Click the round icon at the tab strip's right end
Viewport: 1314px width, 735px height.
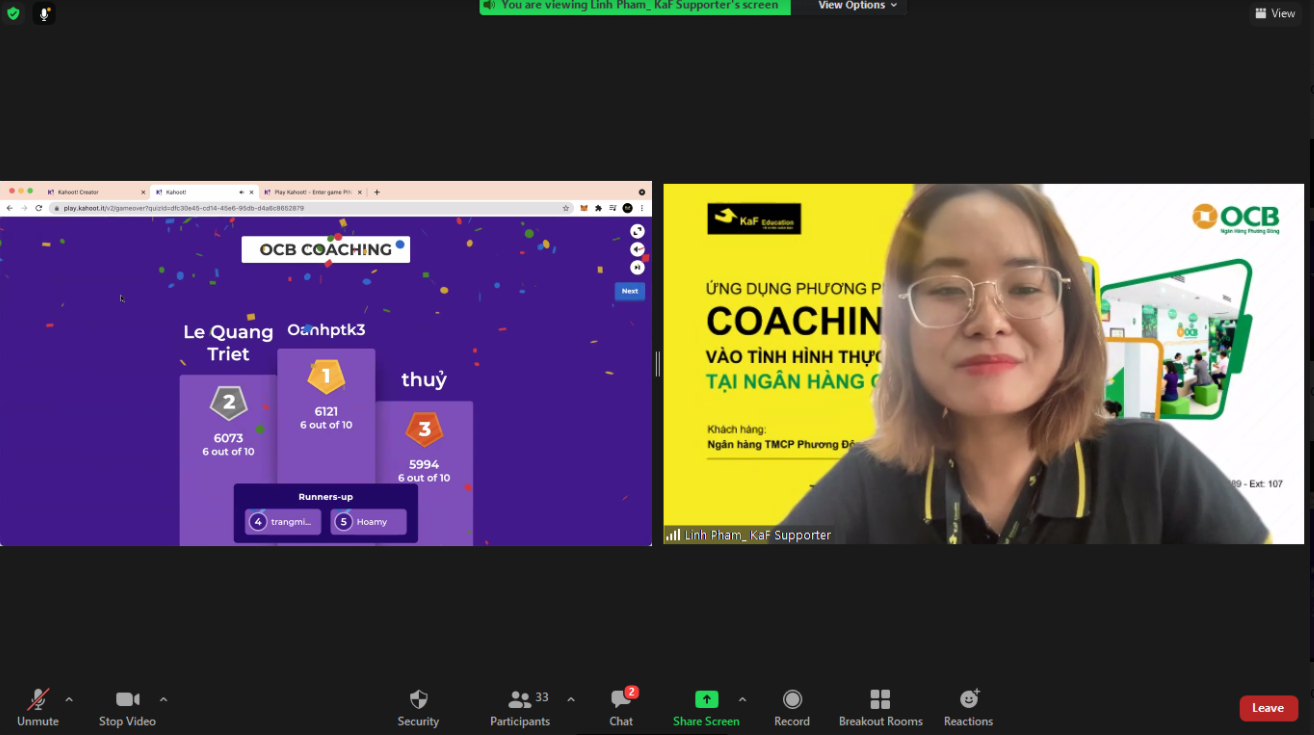pyautogui.click(x=642, y=192)
